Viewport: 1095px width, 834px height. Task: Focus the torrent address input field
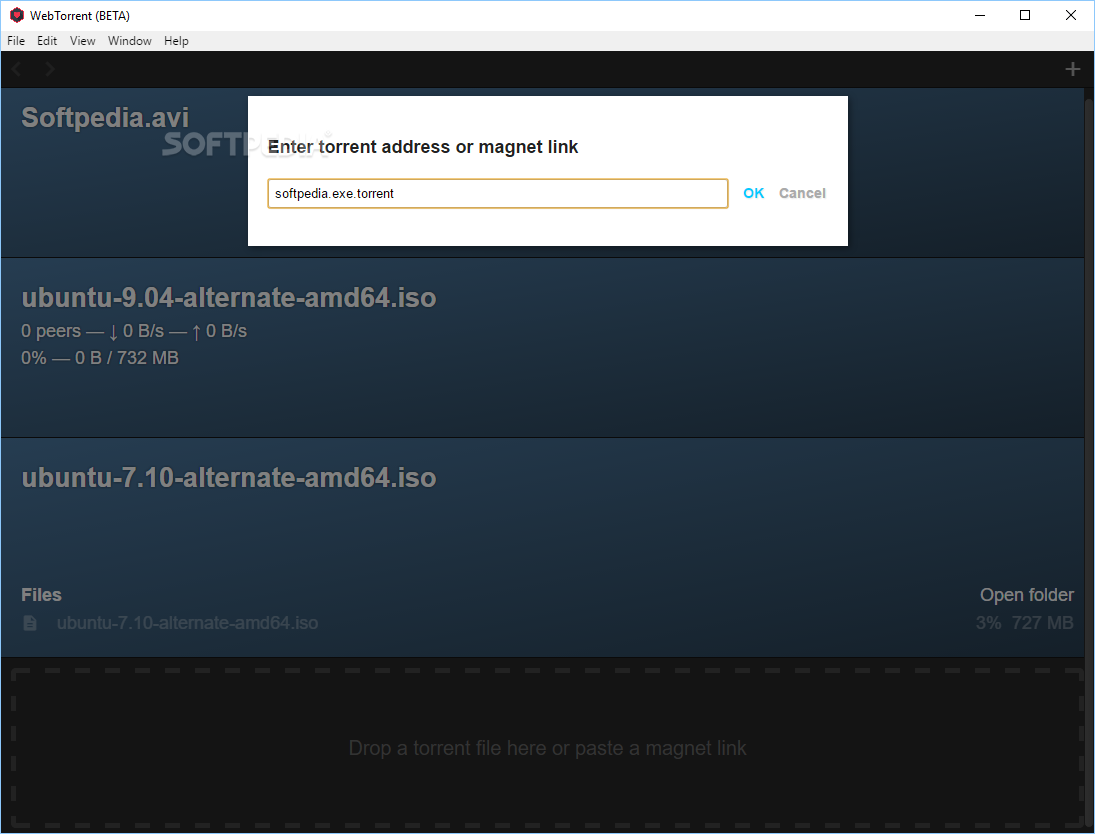tap(498, 193)
